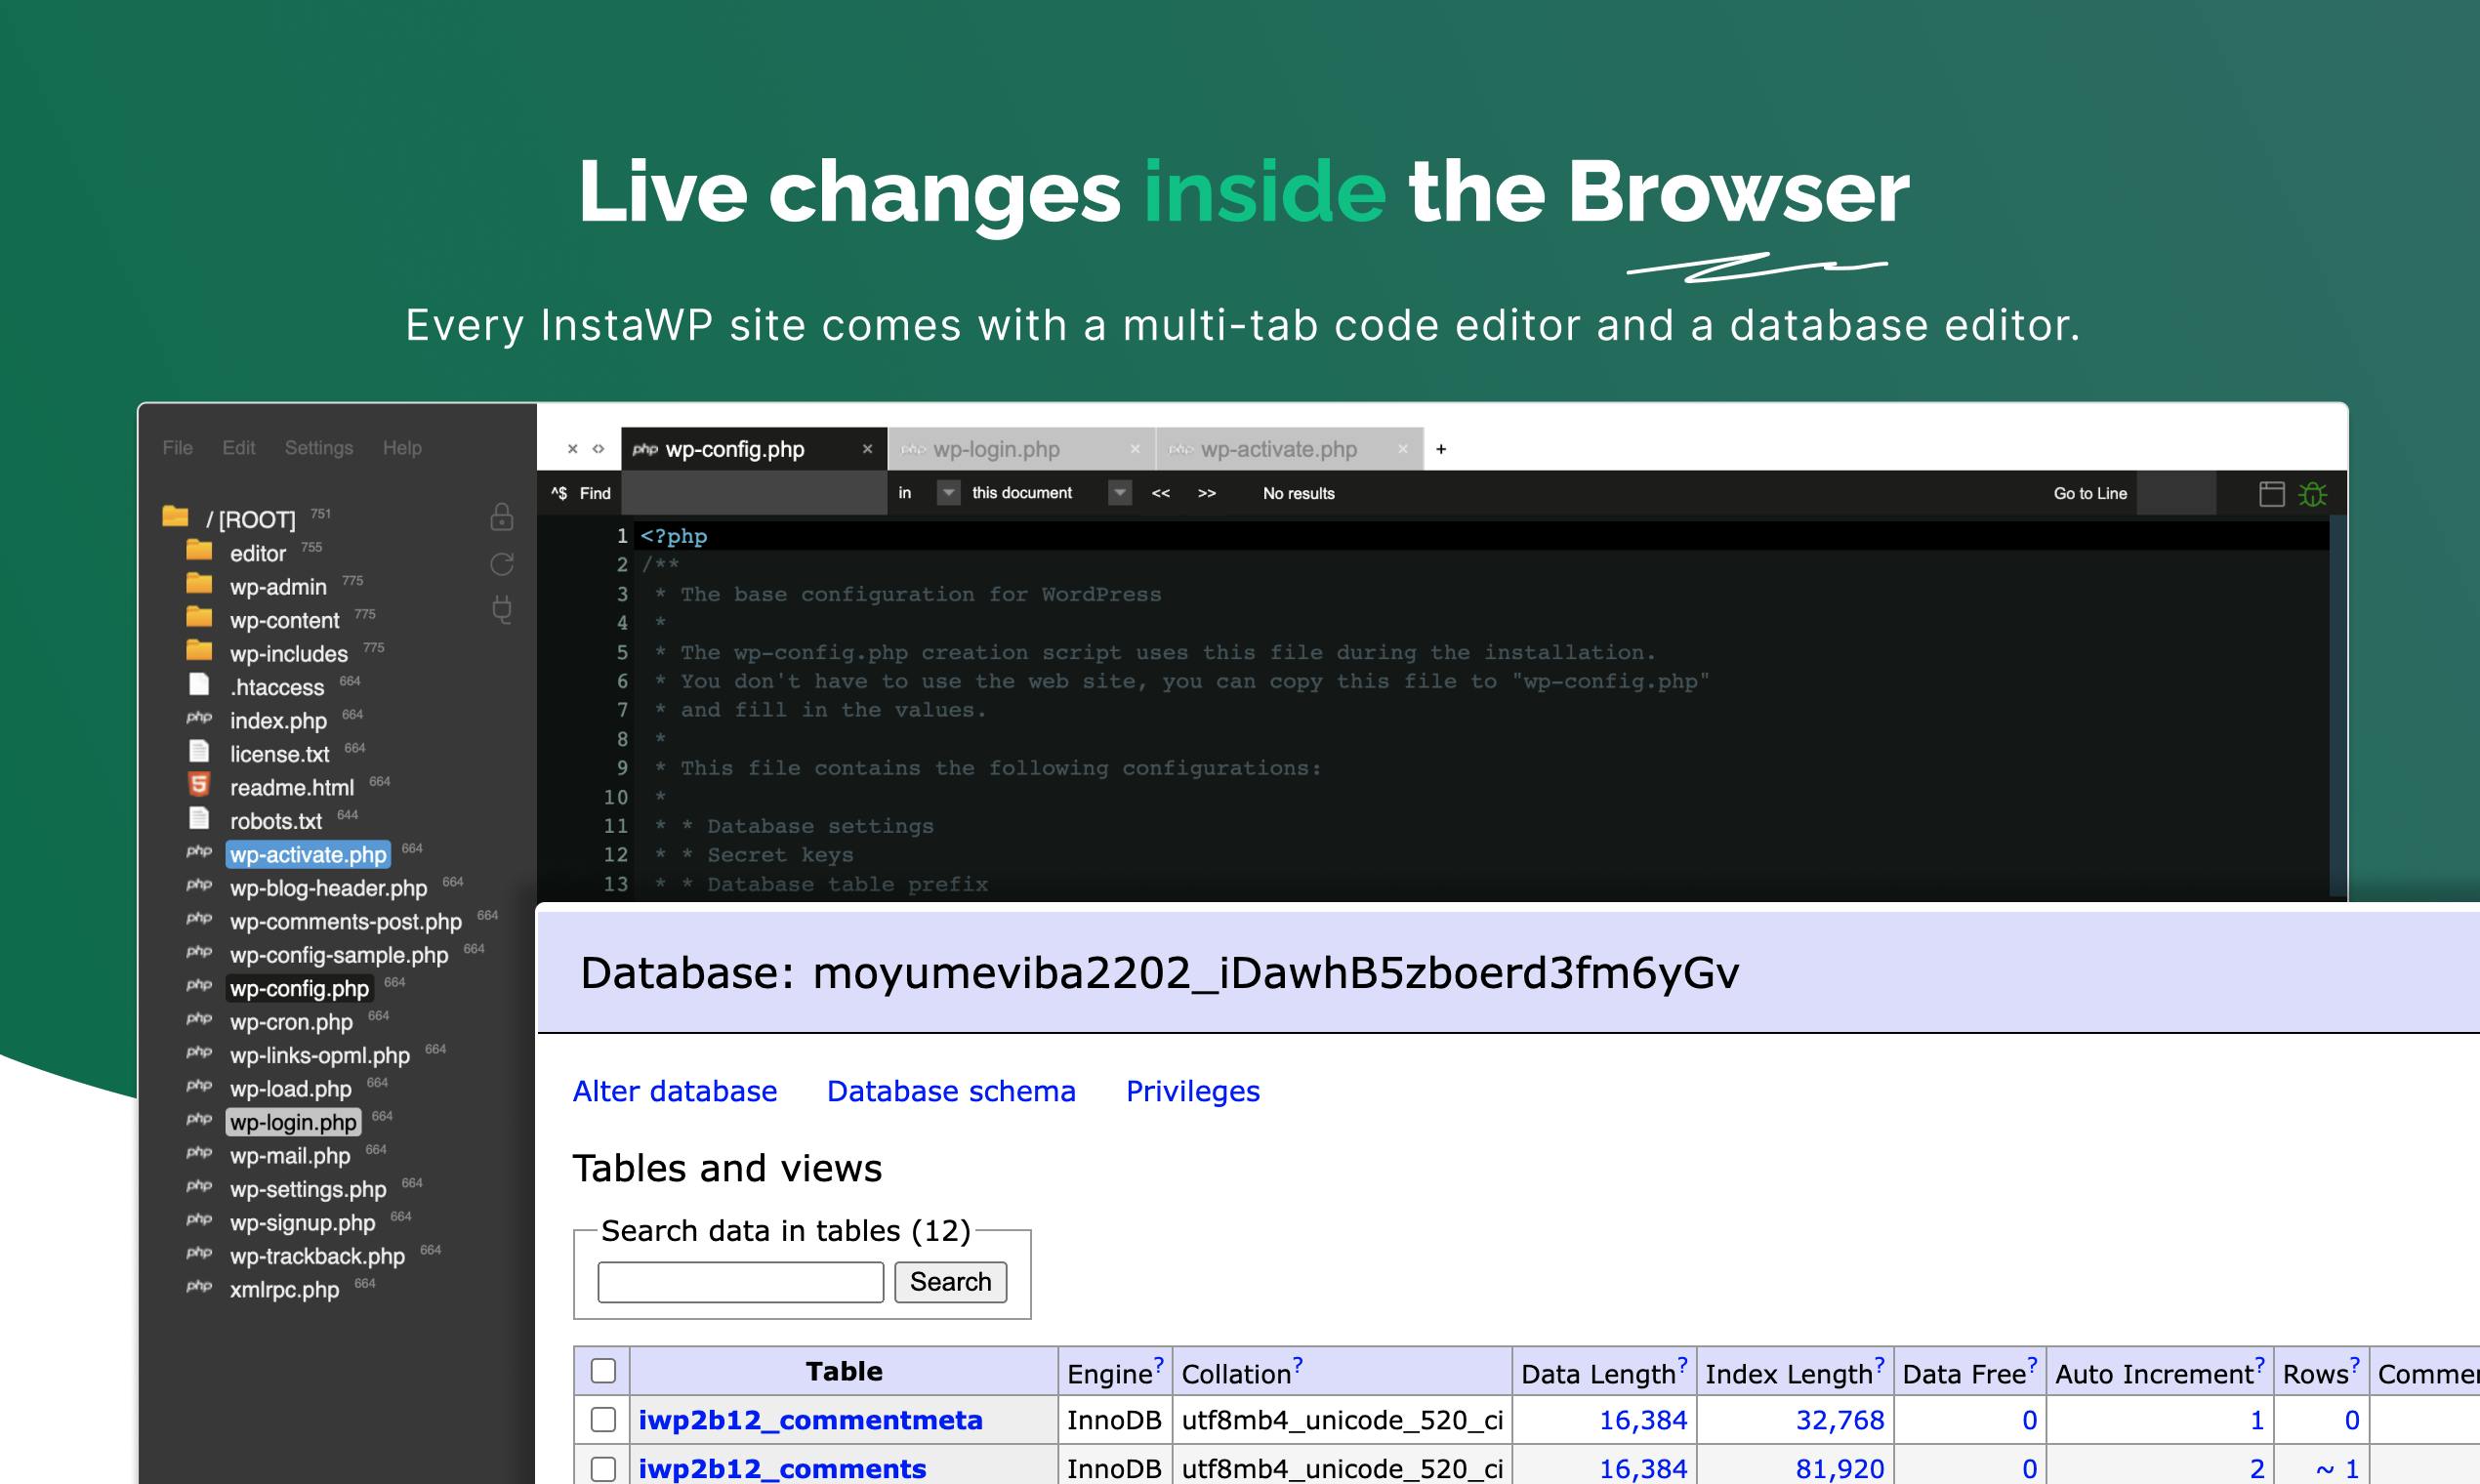Open the 'this document' scope dropdown arrow
Viewport: 2480px width, 1484px height.
coord(1120,493)
